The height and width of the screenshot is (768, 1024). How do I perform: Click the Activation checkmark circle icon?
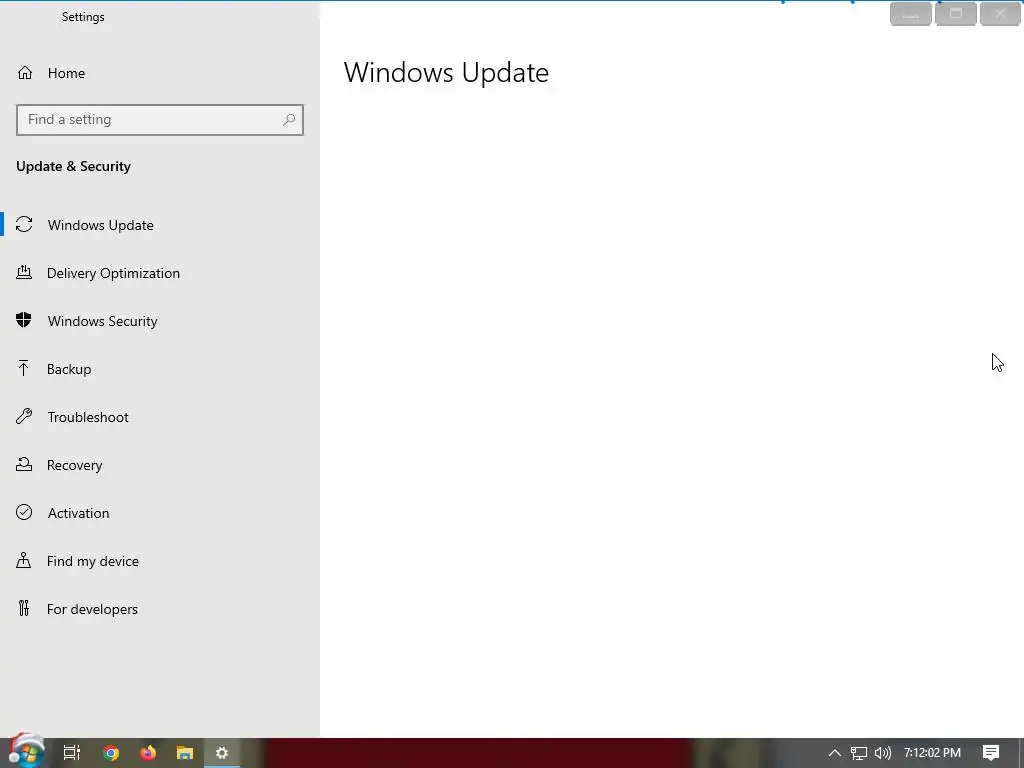coord(24,512)
